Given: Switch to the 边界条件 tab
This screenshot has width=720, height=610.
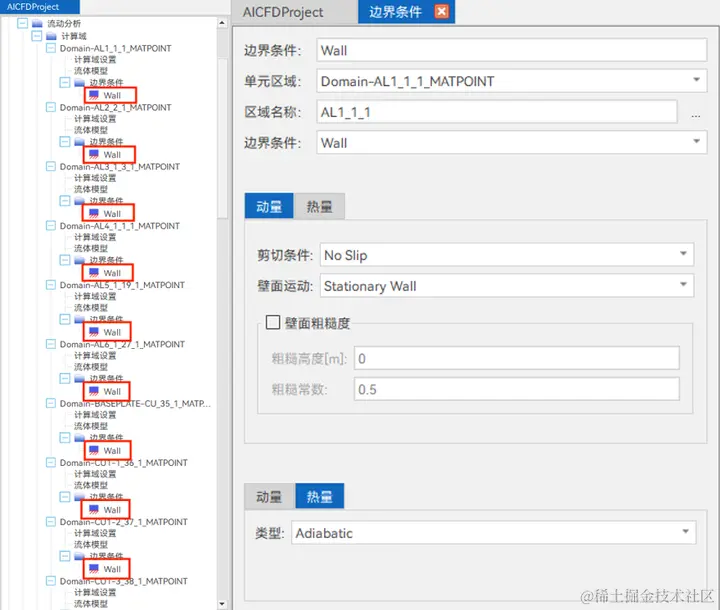Looking at the screenshot, I should (395, 12).
